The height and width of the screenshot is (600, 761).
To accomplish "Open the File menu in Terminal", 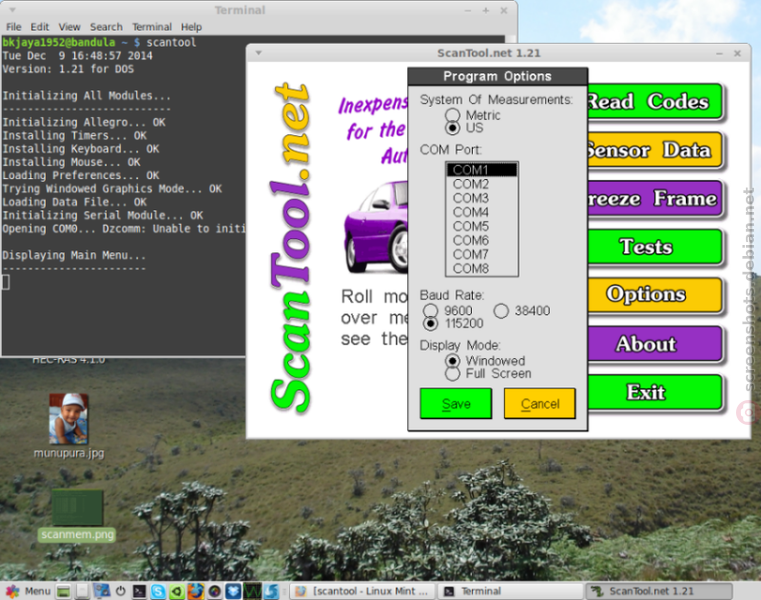I will (x=14, y=27).
